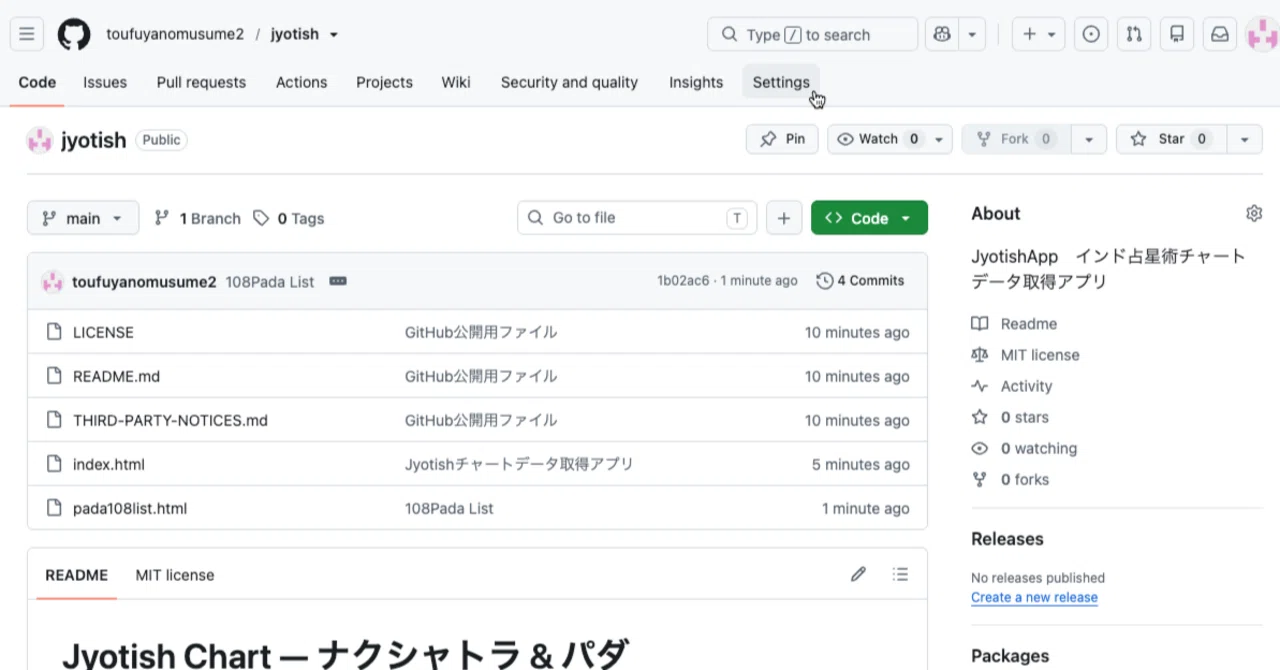Viewport: 1280px width, 670px height.
Task: Star the jyotish repository
Action: [x=1171, y=139]
